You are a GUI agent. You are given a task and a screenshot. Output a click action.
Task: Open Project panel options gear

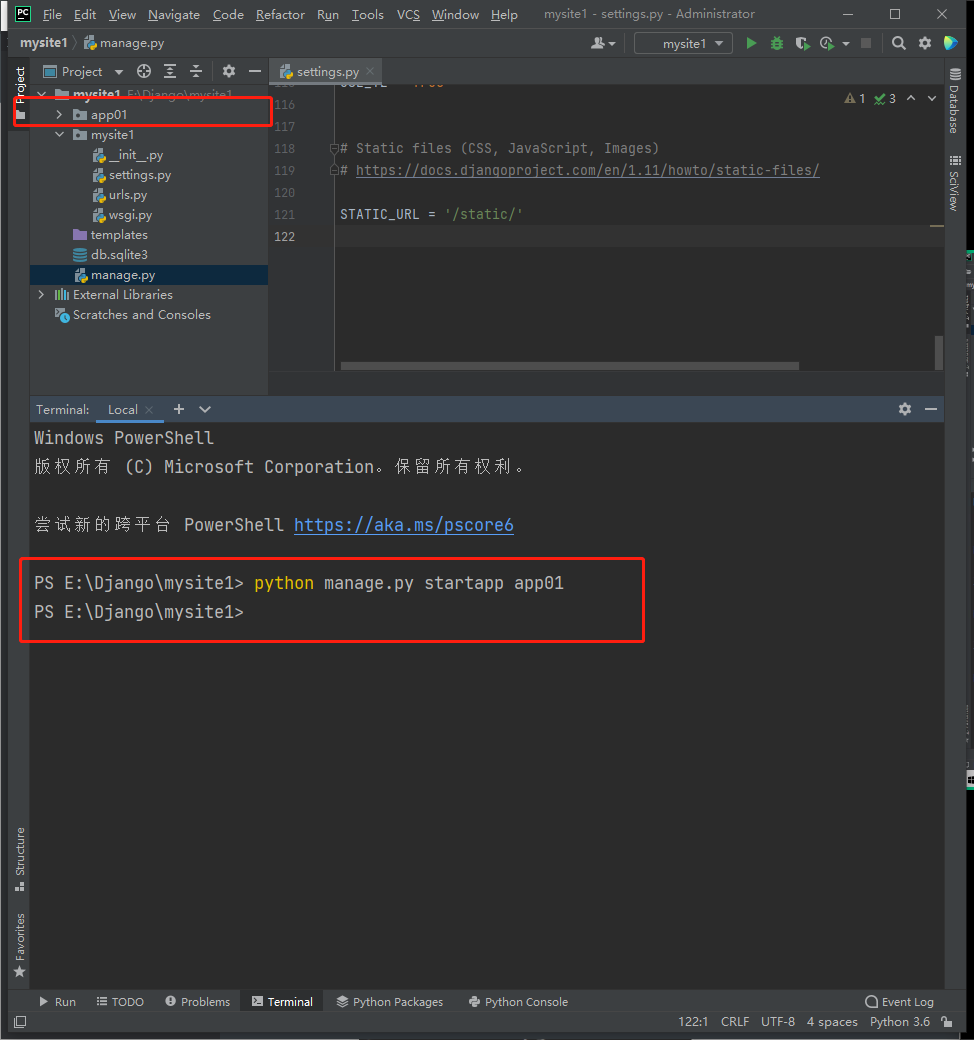click(x=229, y=72)
